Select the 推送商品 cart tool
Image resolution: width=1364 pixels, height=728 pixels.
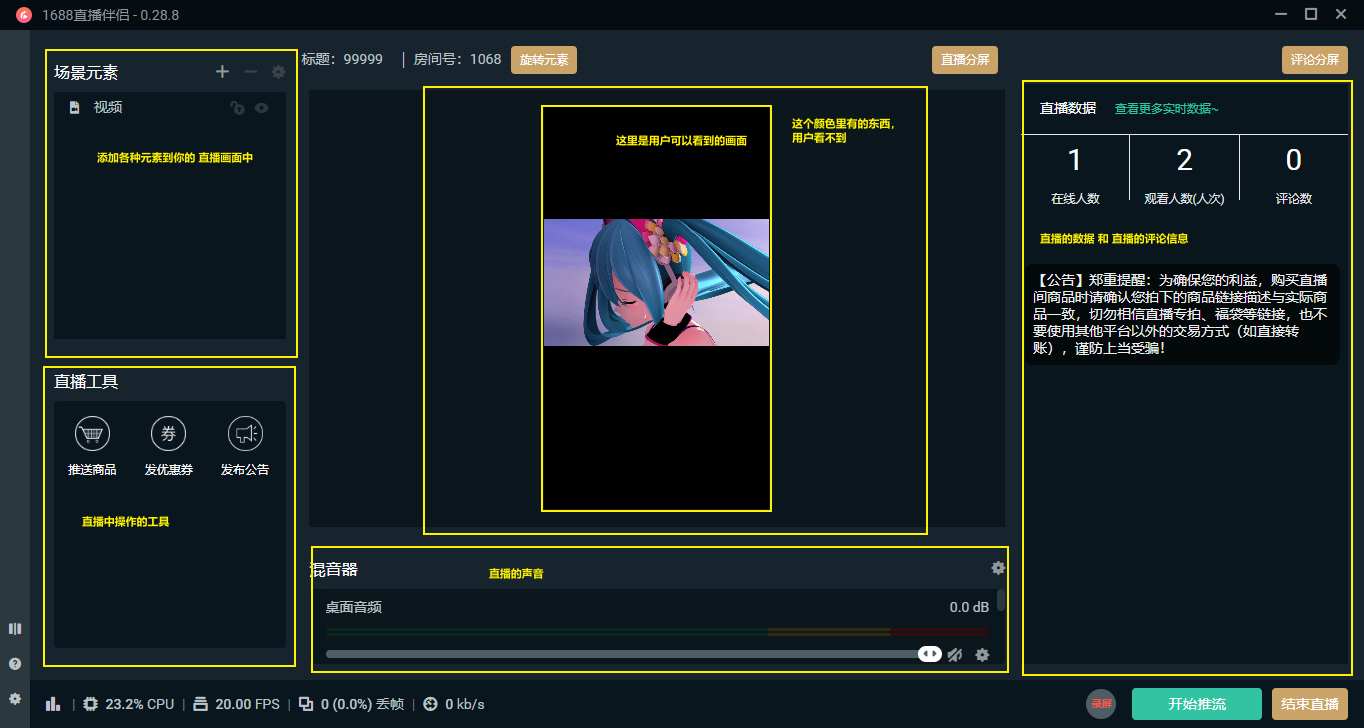point(91,434)
